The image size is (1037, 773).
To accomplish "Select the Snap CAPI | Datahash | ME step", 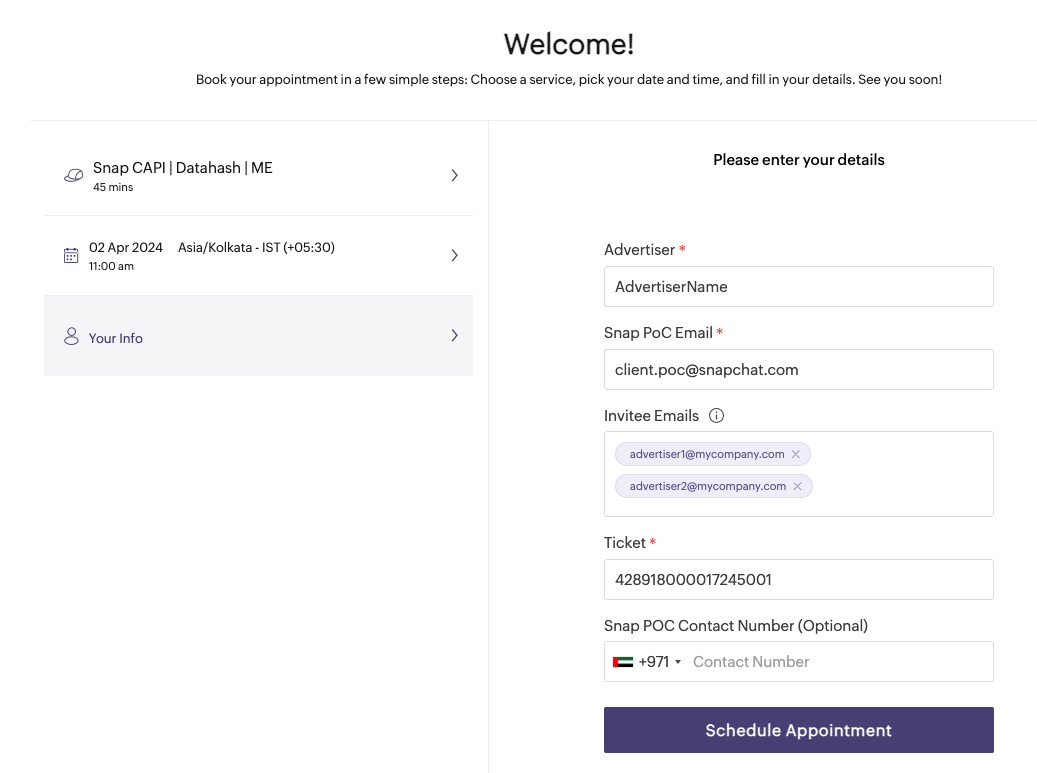I will 259,175.
